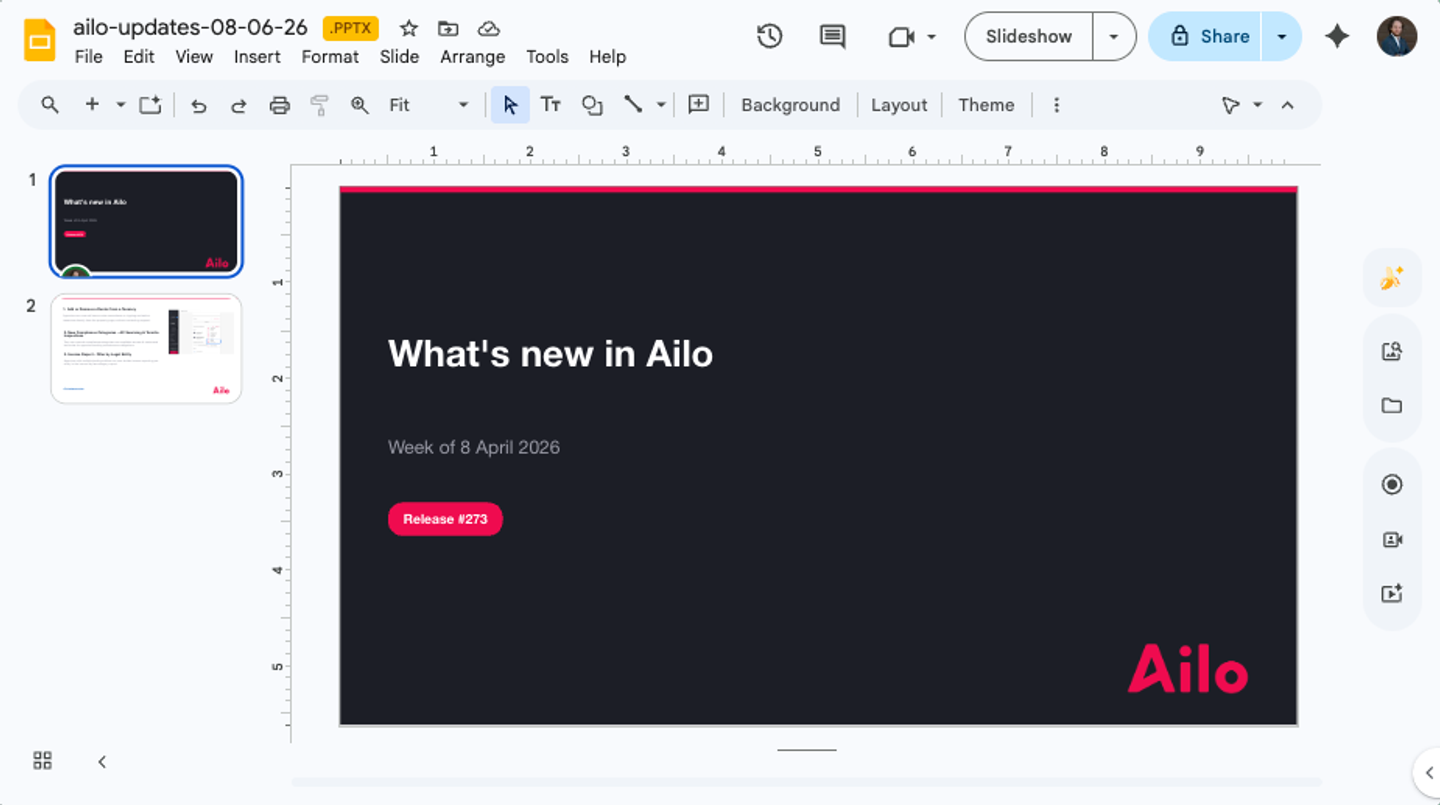The height and width of the screenshot is (805, 1440).
Task: Open the File menu
Action: click(x=88, y=57)
